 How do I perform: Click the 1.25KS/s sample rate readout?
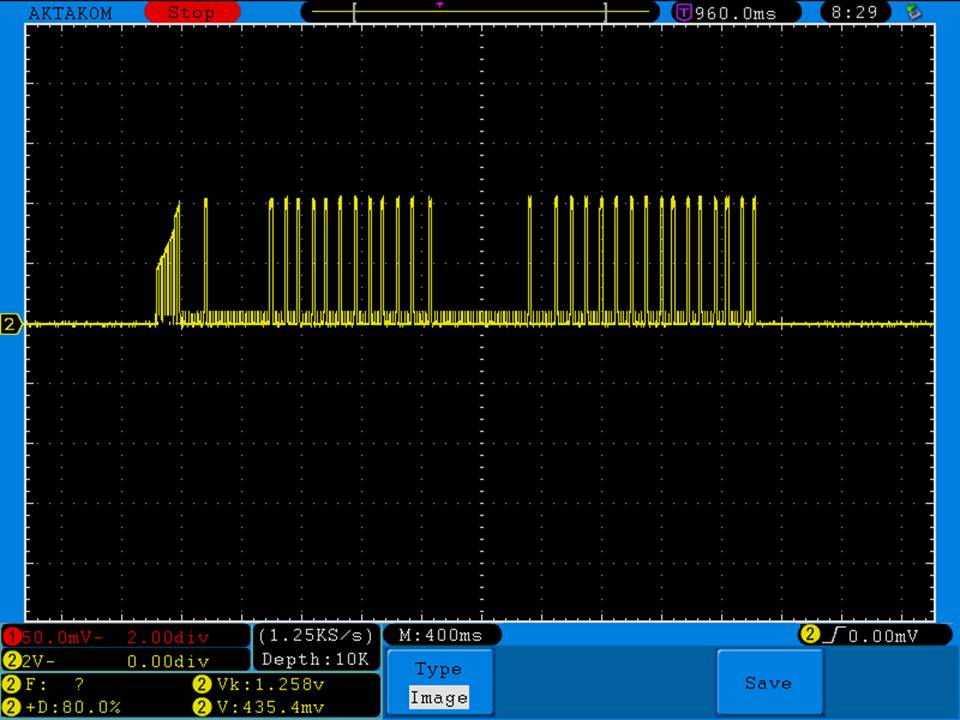click(x=316, y=635)
